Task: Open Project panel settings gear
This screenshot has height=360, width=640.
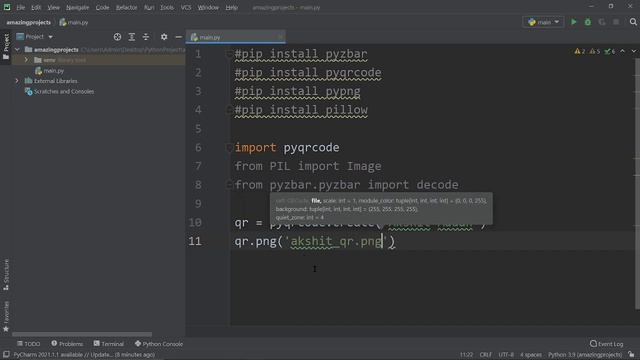Action: 164,37
